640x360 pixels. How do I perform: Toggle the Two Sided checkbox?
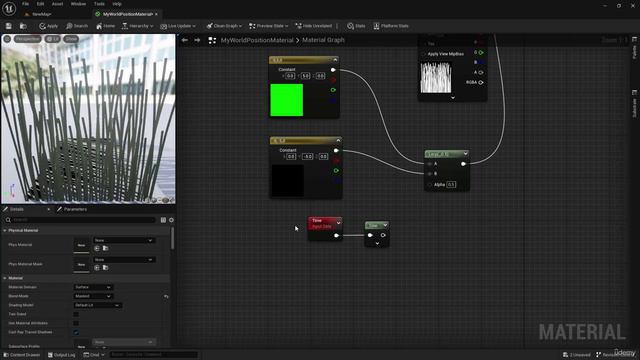[76, 314]
